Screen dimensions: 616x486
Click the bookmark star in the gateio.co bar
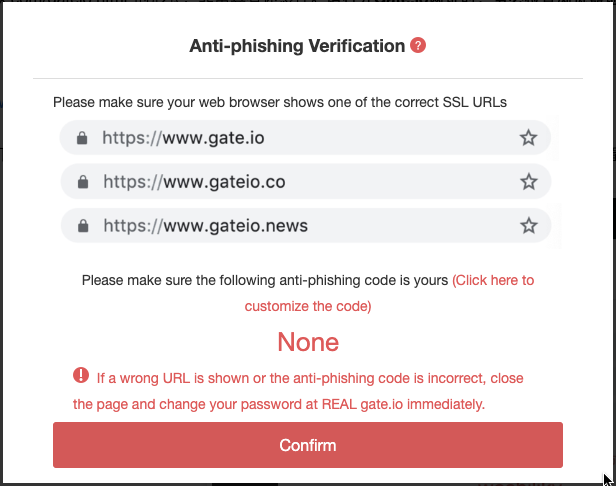click(x=528, y=182)
